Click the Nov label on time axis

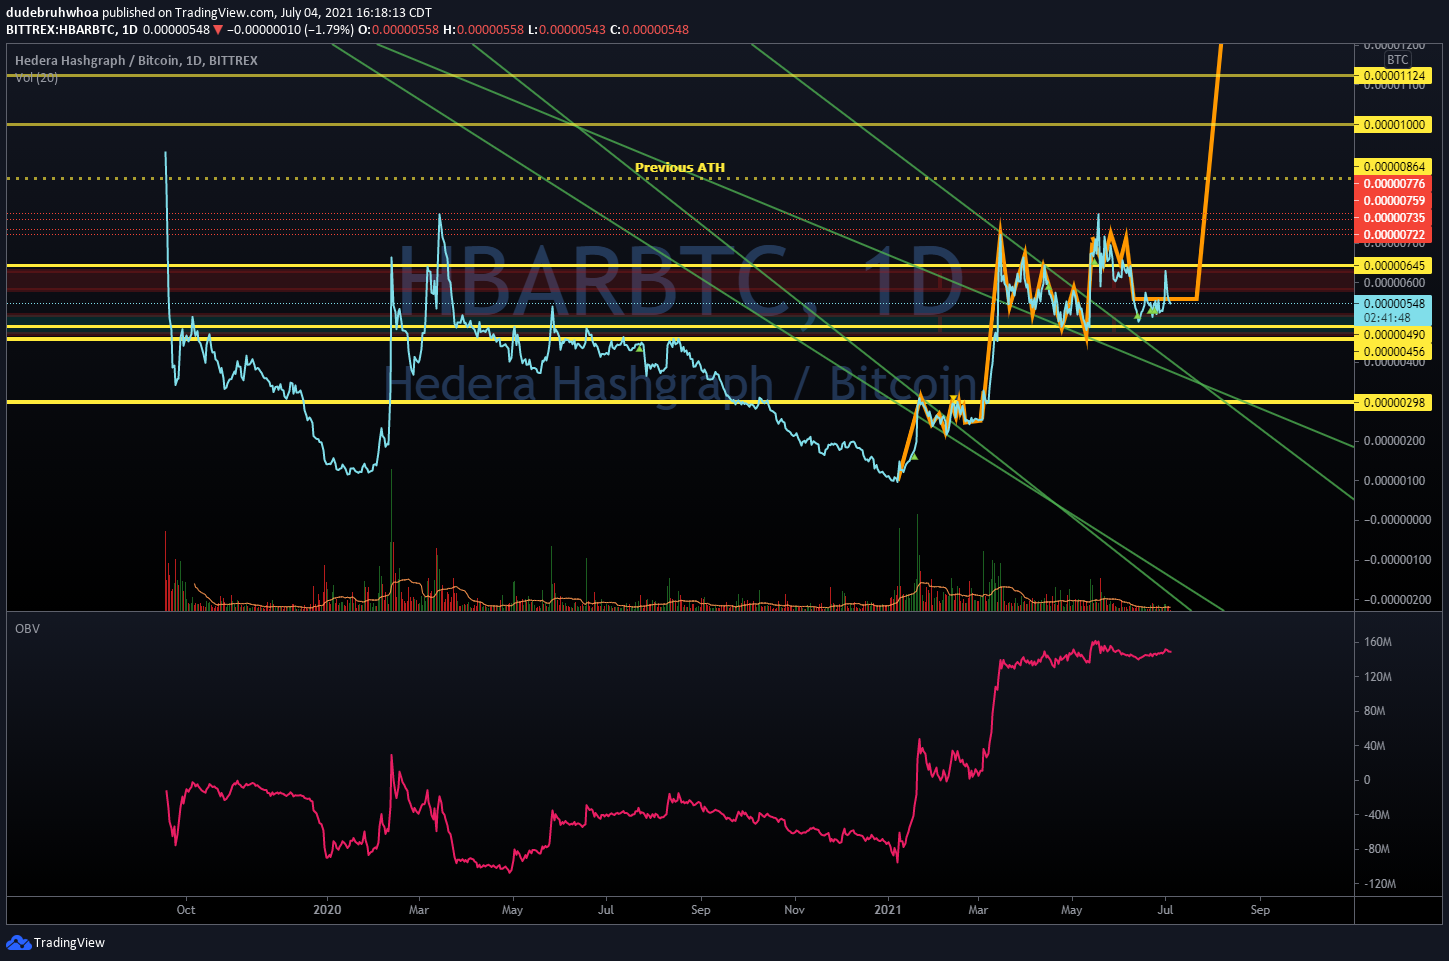[x=795, y=910]
